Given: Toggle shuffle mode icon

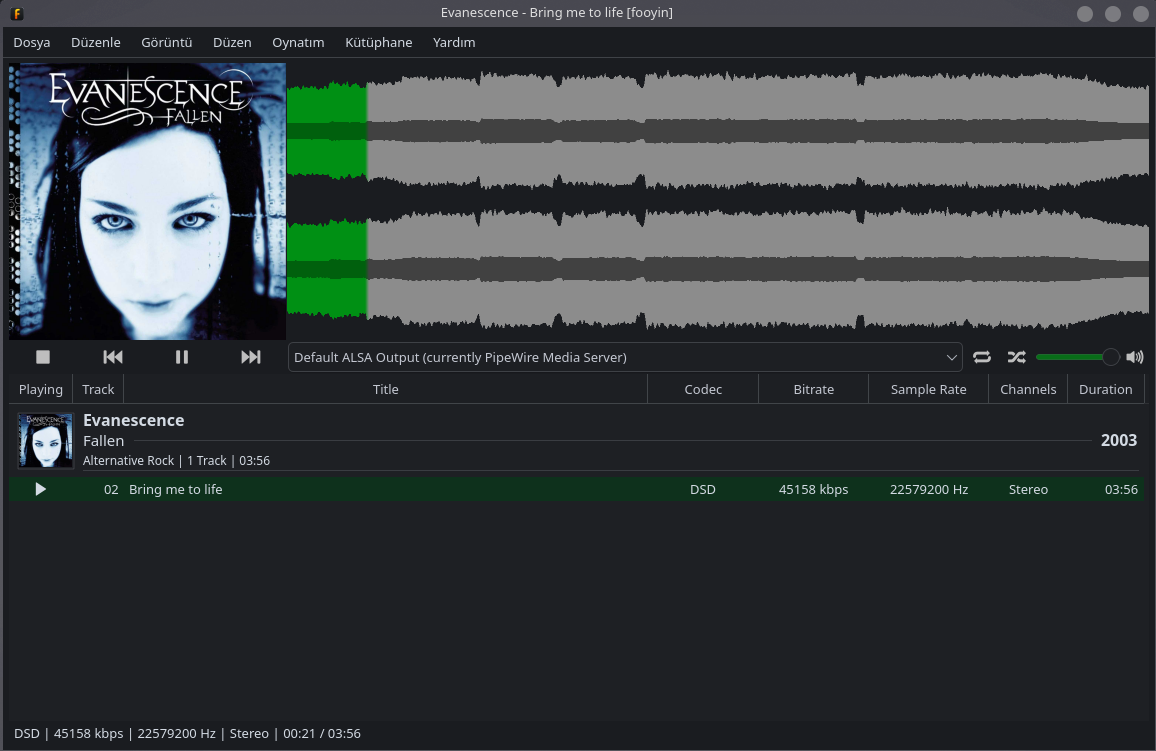Looking at the screenshot, I should (x=1017, y=357).
